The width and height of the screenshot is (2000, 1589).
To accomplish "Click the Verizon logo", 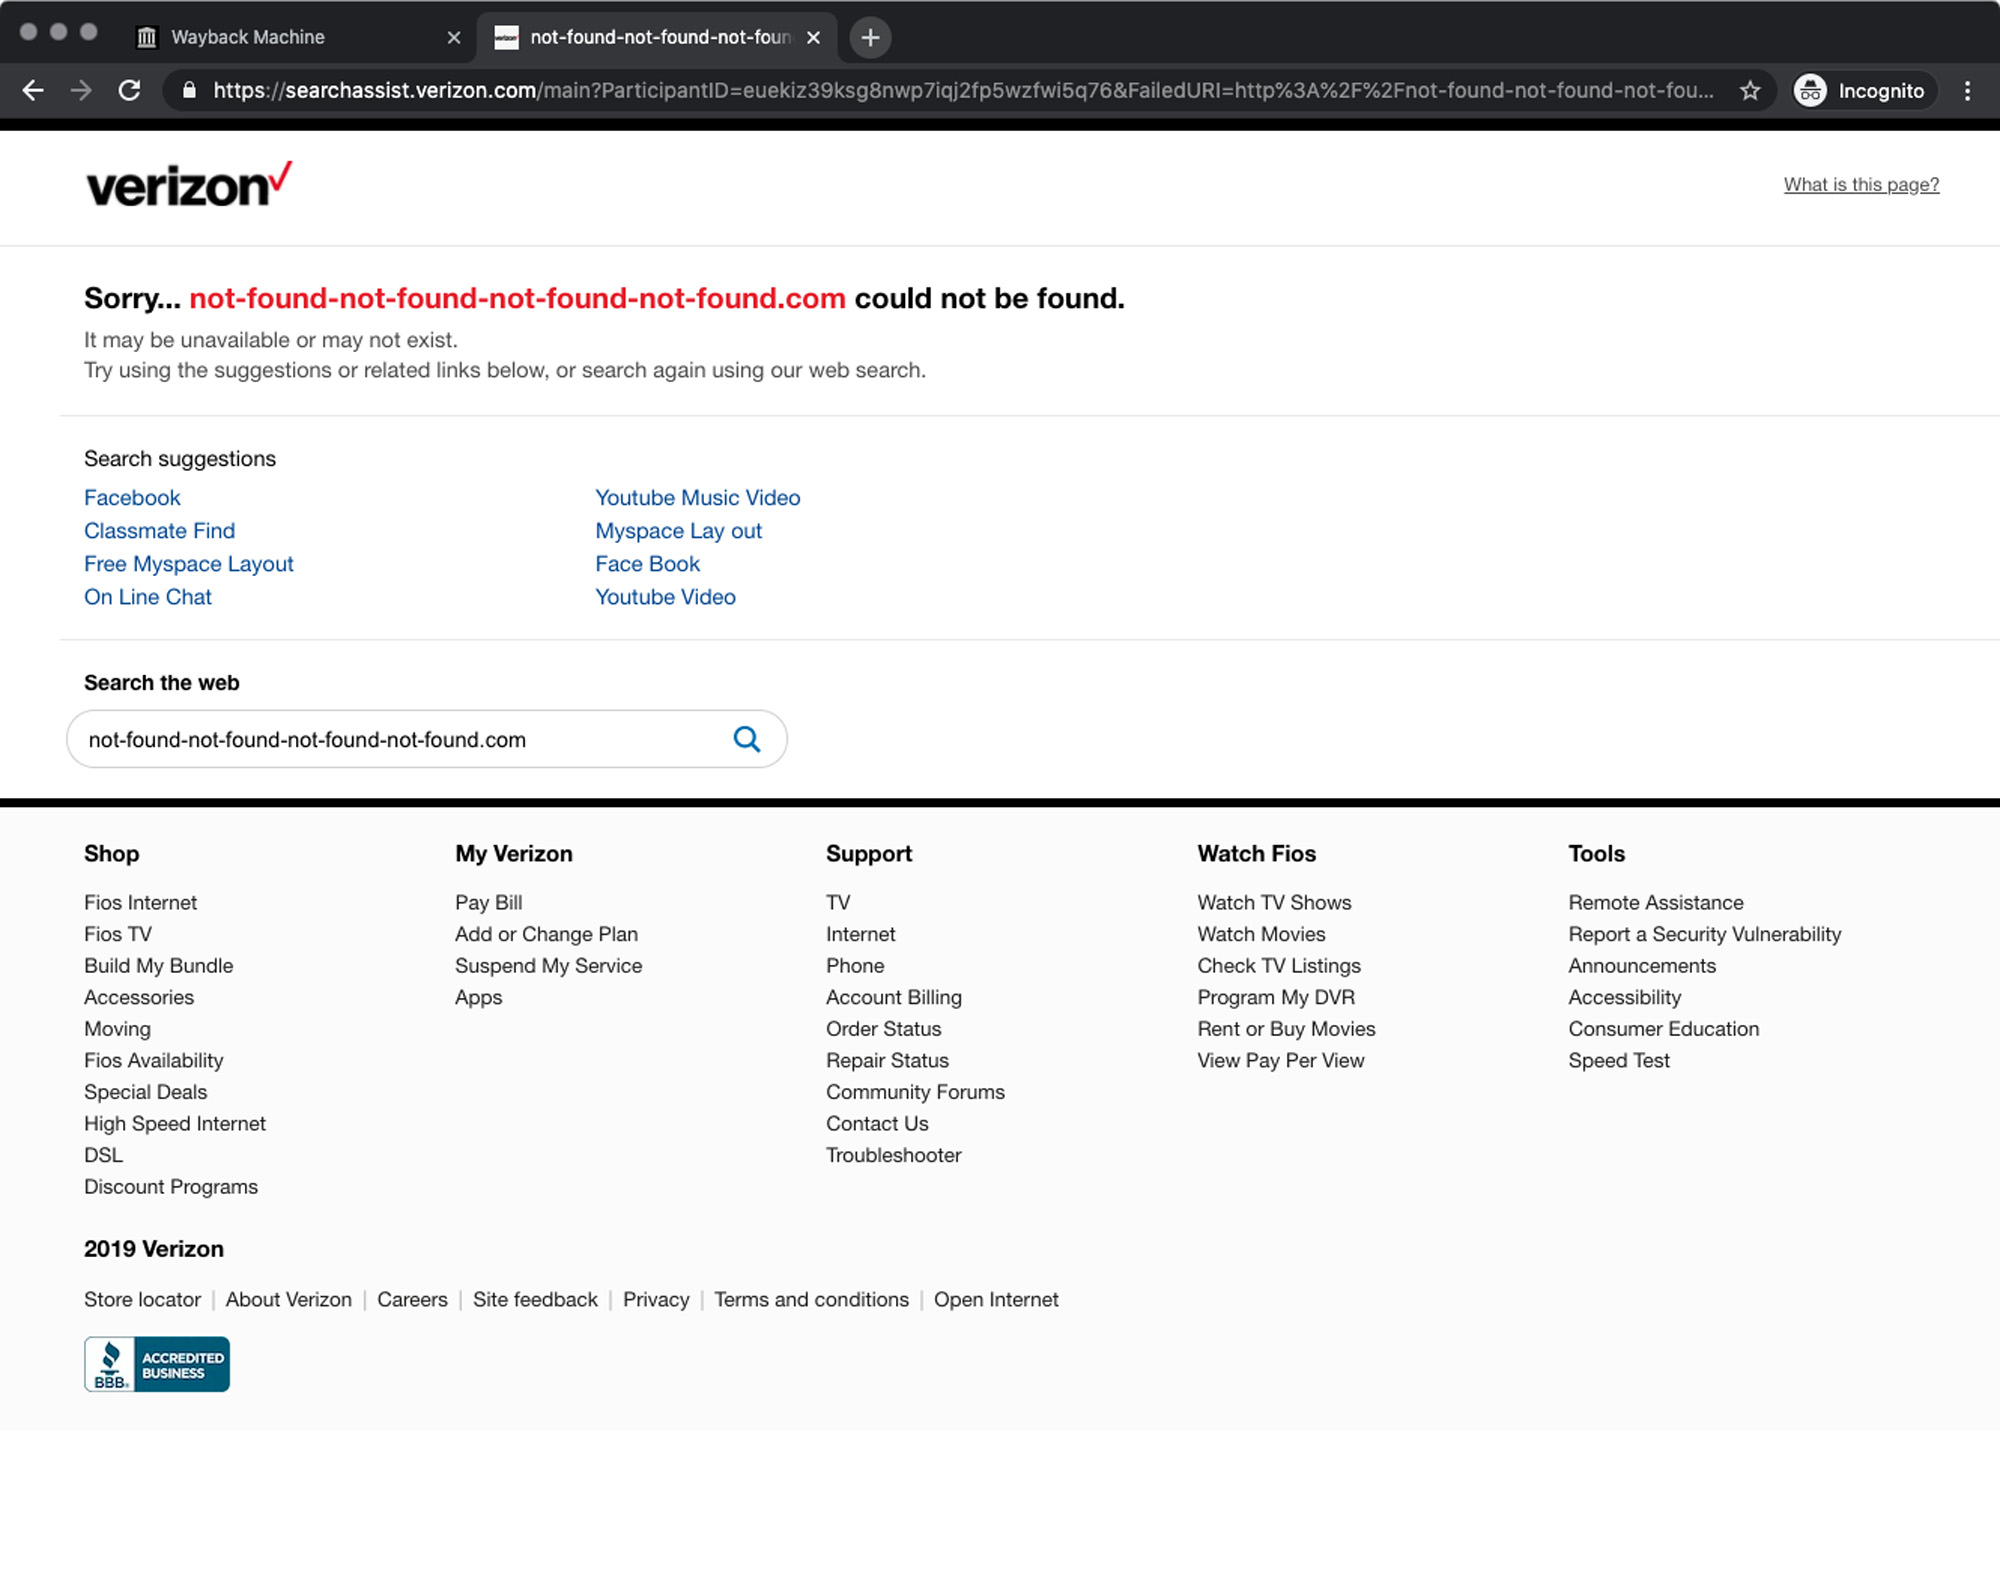I will pyautogui.click(x=188, y=185).
